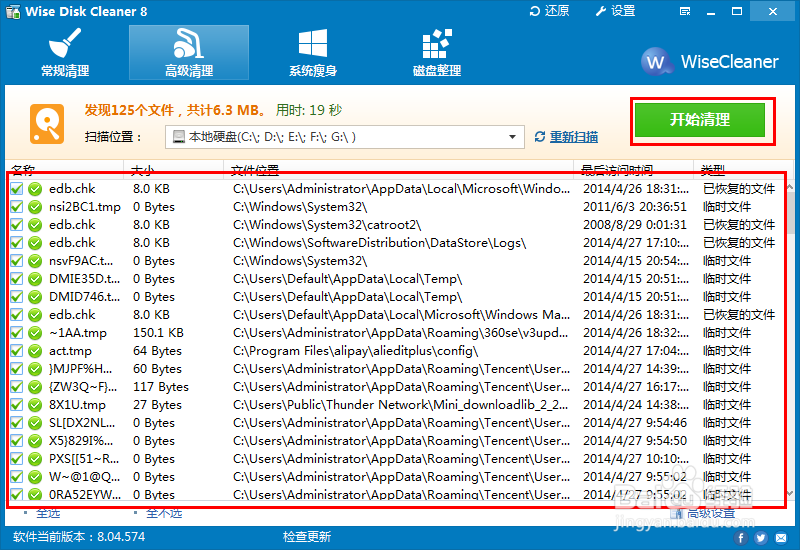The width and height of the screenshot is (800, 550).
Task: Click scrollbar down arrow in file list
Action: point(790,493)
